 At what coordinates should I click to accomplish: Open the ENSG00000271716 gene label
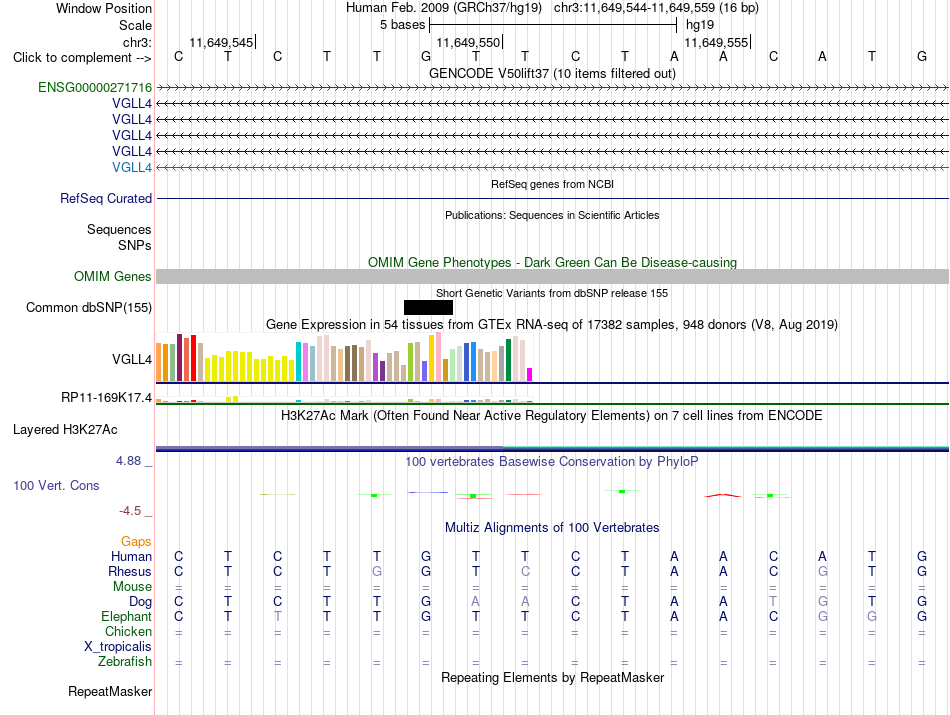[x=95, y=87]
